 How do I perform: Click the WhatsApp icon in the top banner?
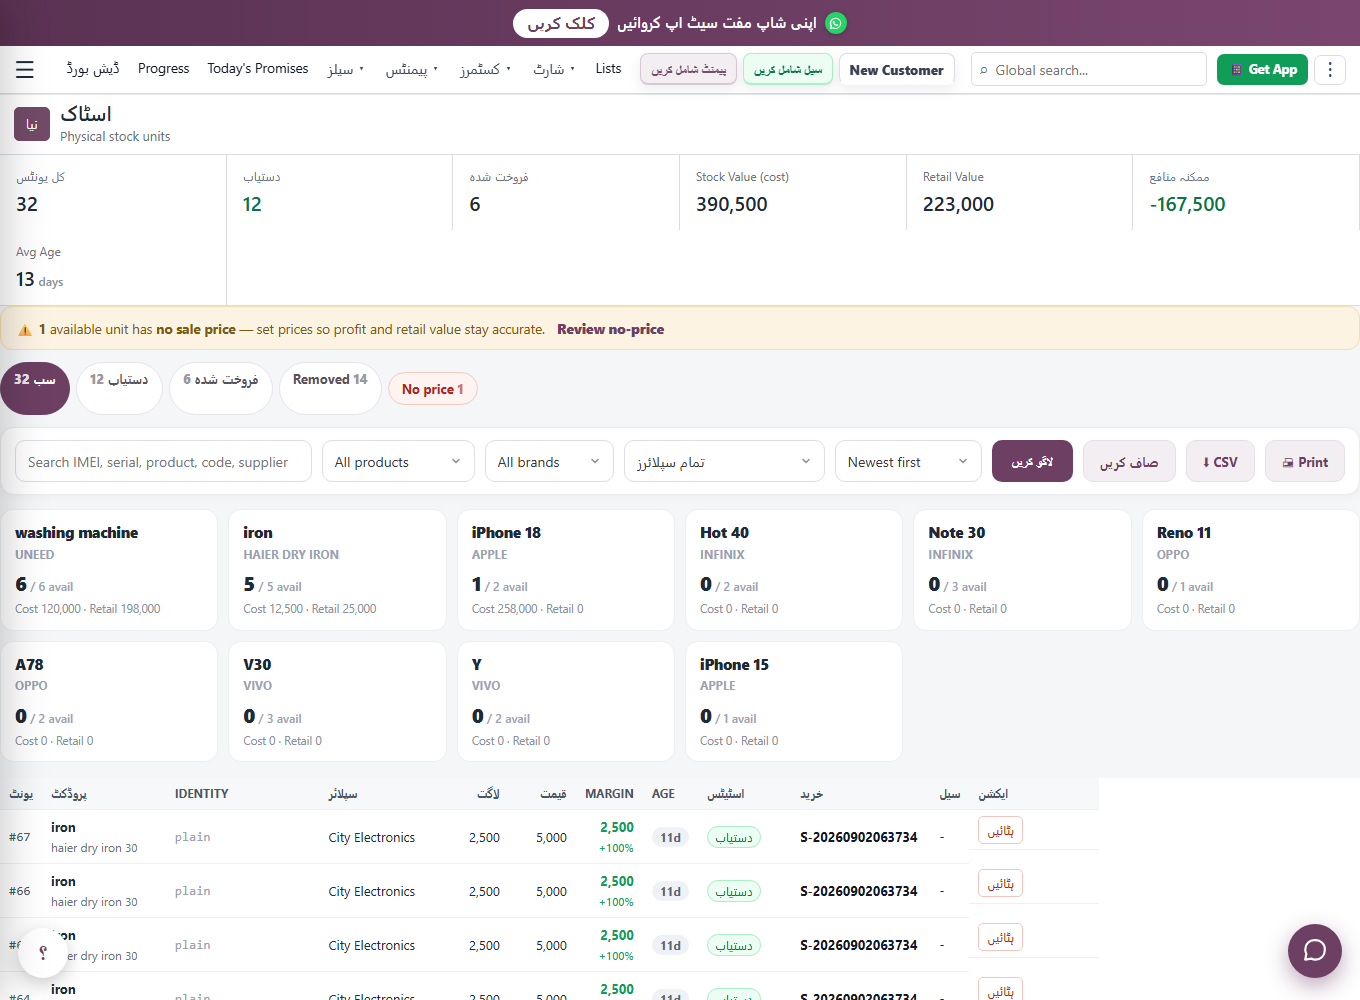click(x=836, y=23)
